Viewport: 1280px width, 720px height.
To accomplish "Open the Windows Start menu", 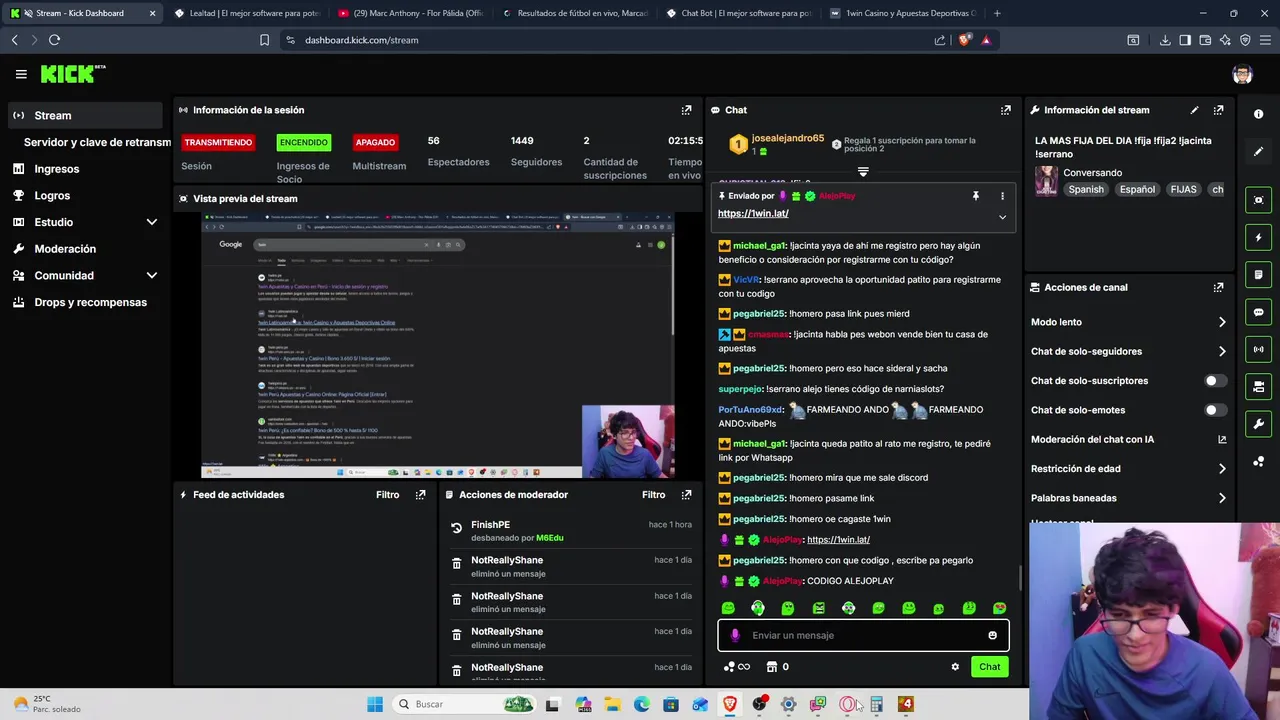I will pyautogui.click(x=375, y=704).
